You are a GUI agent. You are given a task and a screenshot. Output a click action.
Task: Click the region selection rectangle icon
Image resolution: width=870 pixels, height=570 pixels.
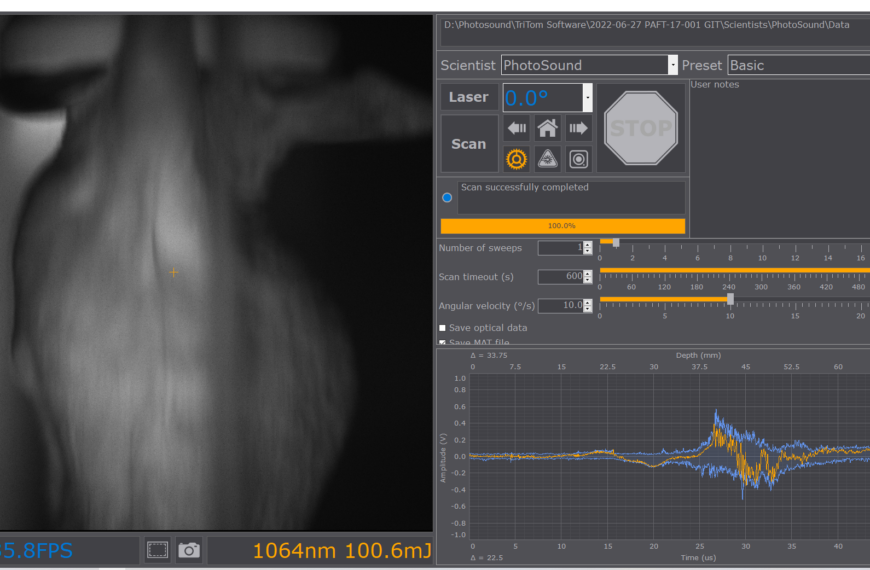point(157,549)
